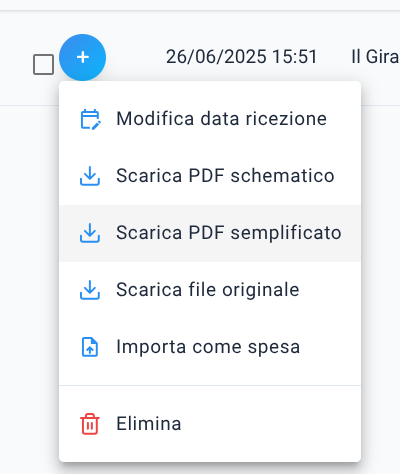Screen dimensions: 400x474
Task: Click the calendar edit icon
Action: tap(90, 119)
